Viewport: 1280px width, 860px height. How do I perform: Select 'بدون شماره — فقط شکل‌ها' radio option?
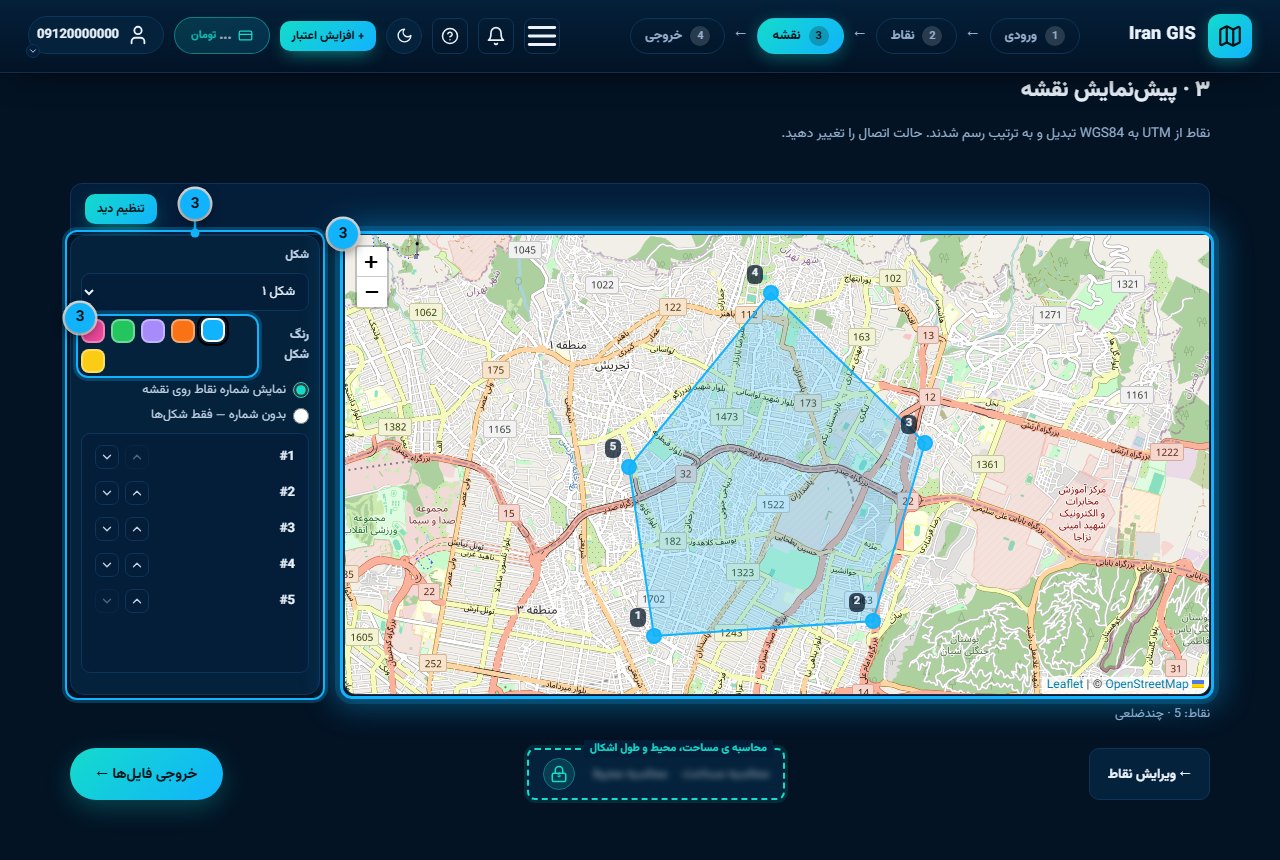(301, 414)
